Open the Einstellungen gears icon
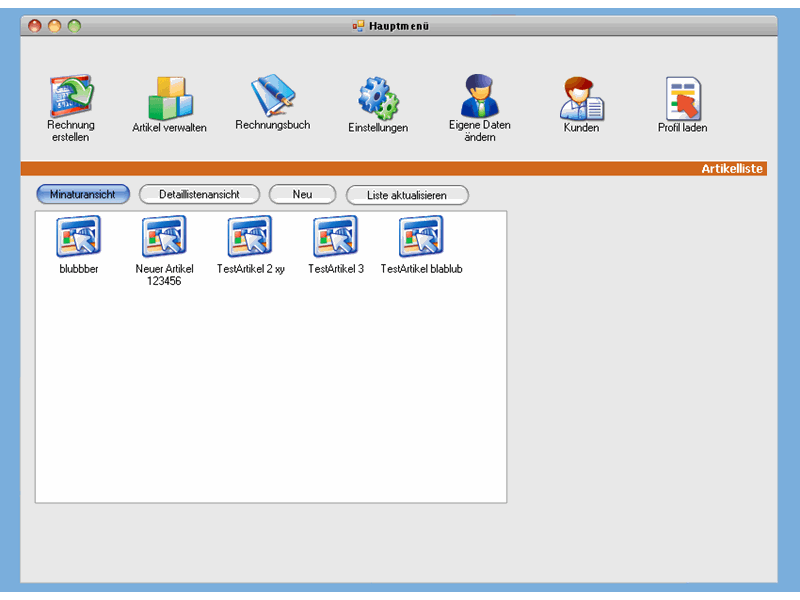 378,98
